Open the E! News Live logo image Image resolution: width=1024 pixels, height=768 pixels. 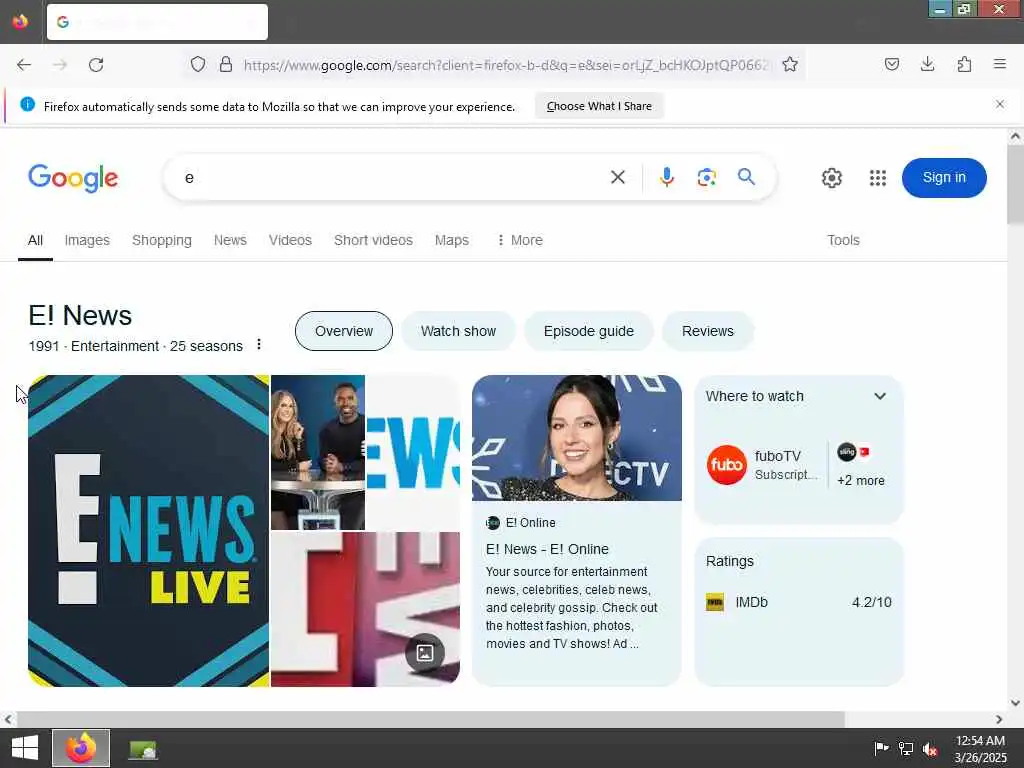148,530
